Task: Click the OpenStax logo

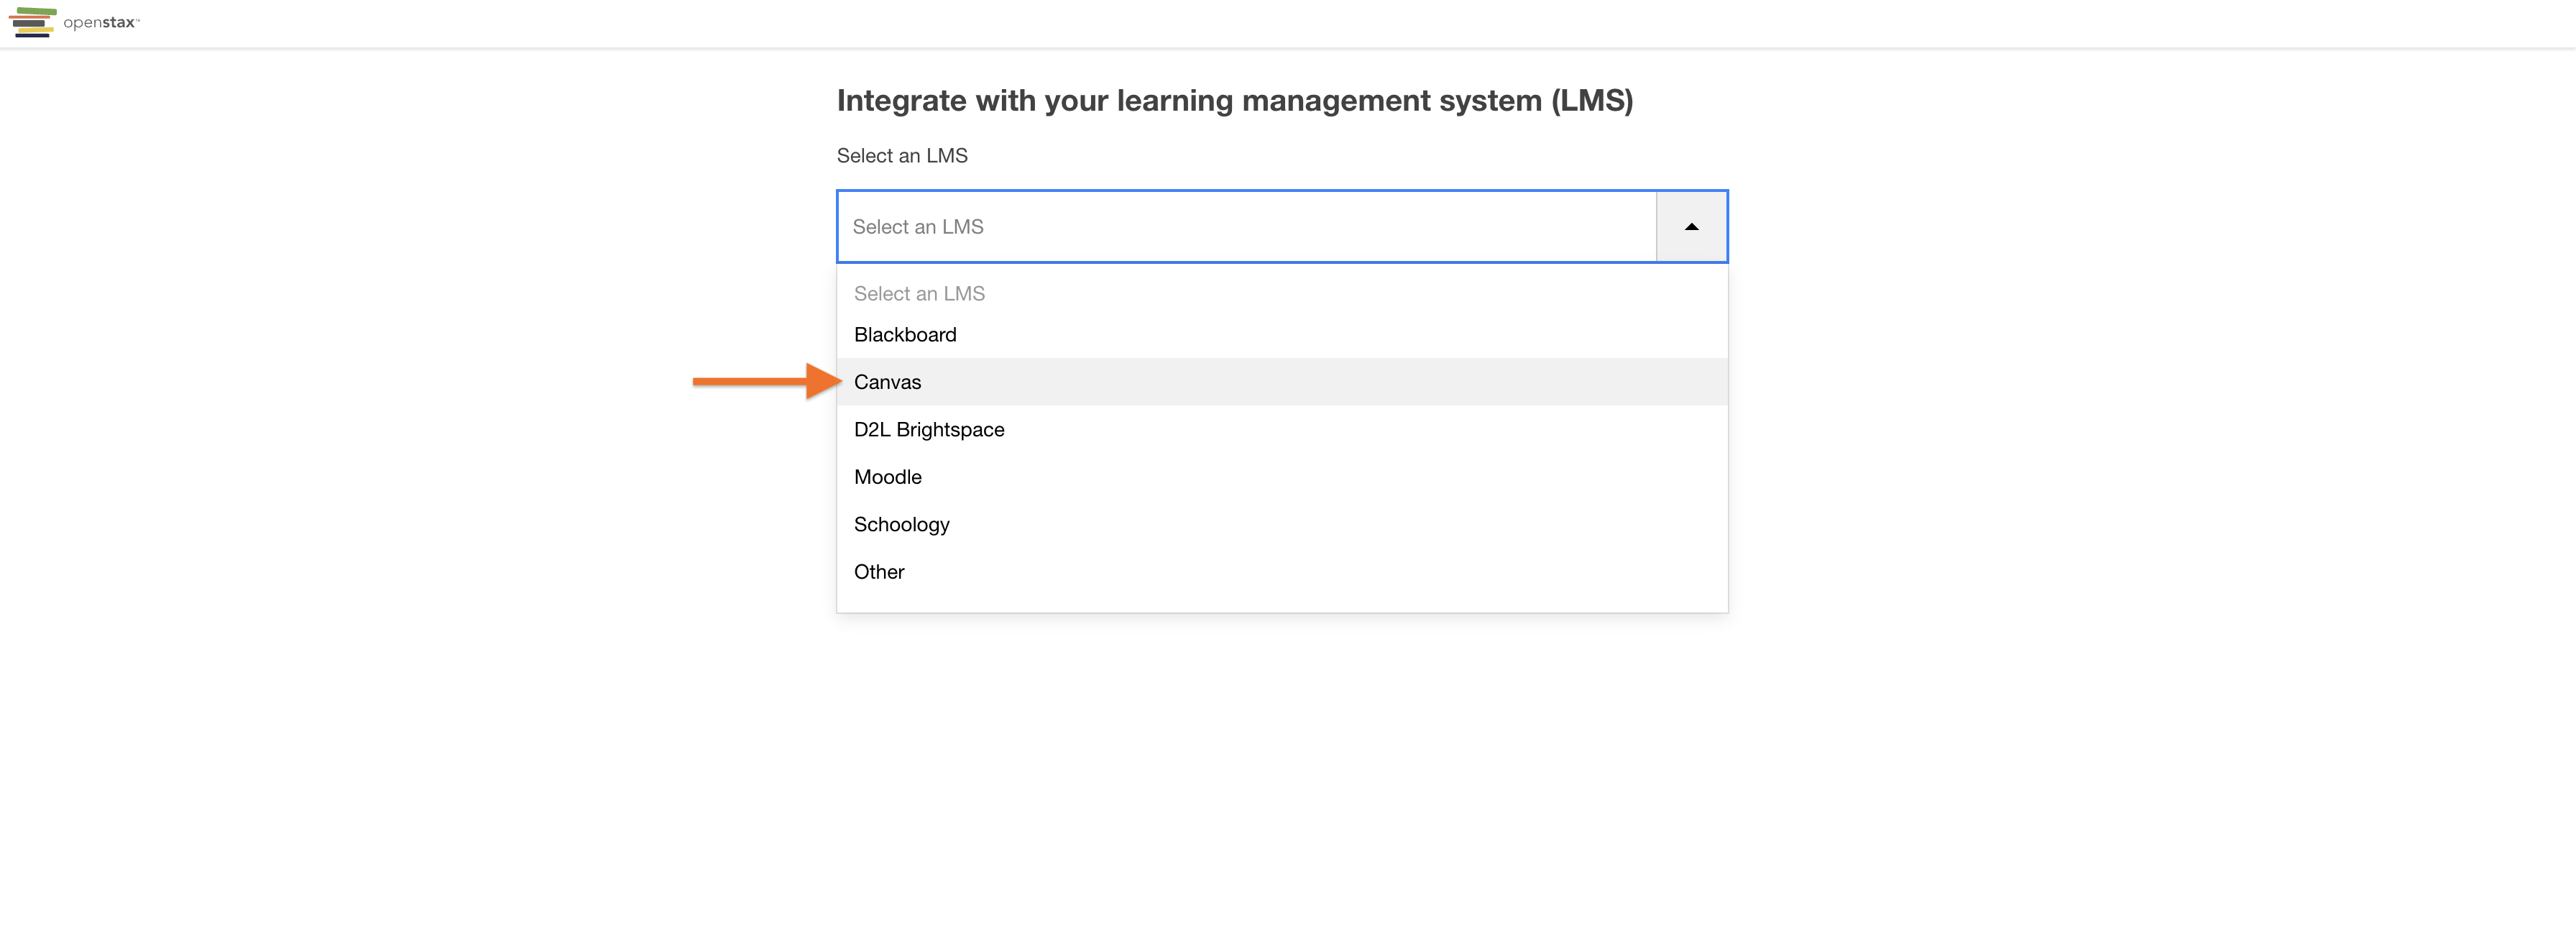Action: tap(75, 22)
